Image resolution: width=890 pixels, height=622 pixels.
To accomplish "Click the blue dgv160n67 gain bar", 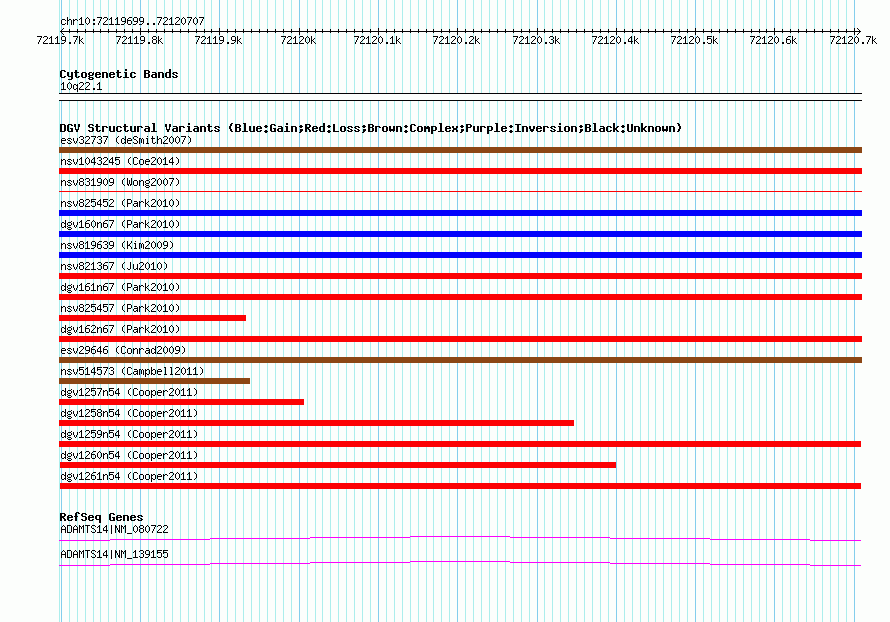I will click(460, 234).
